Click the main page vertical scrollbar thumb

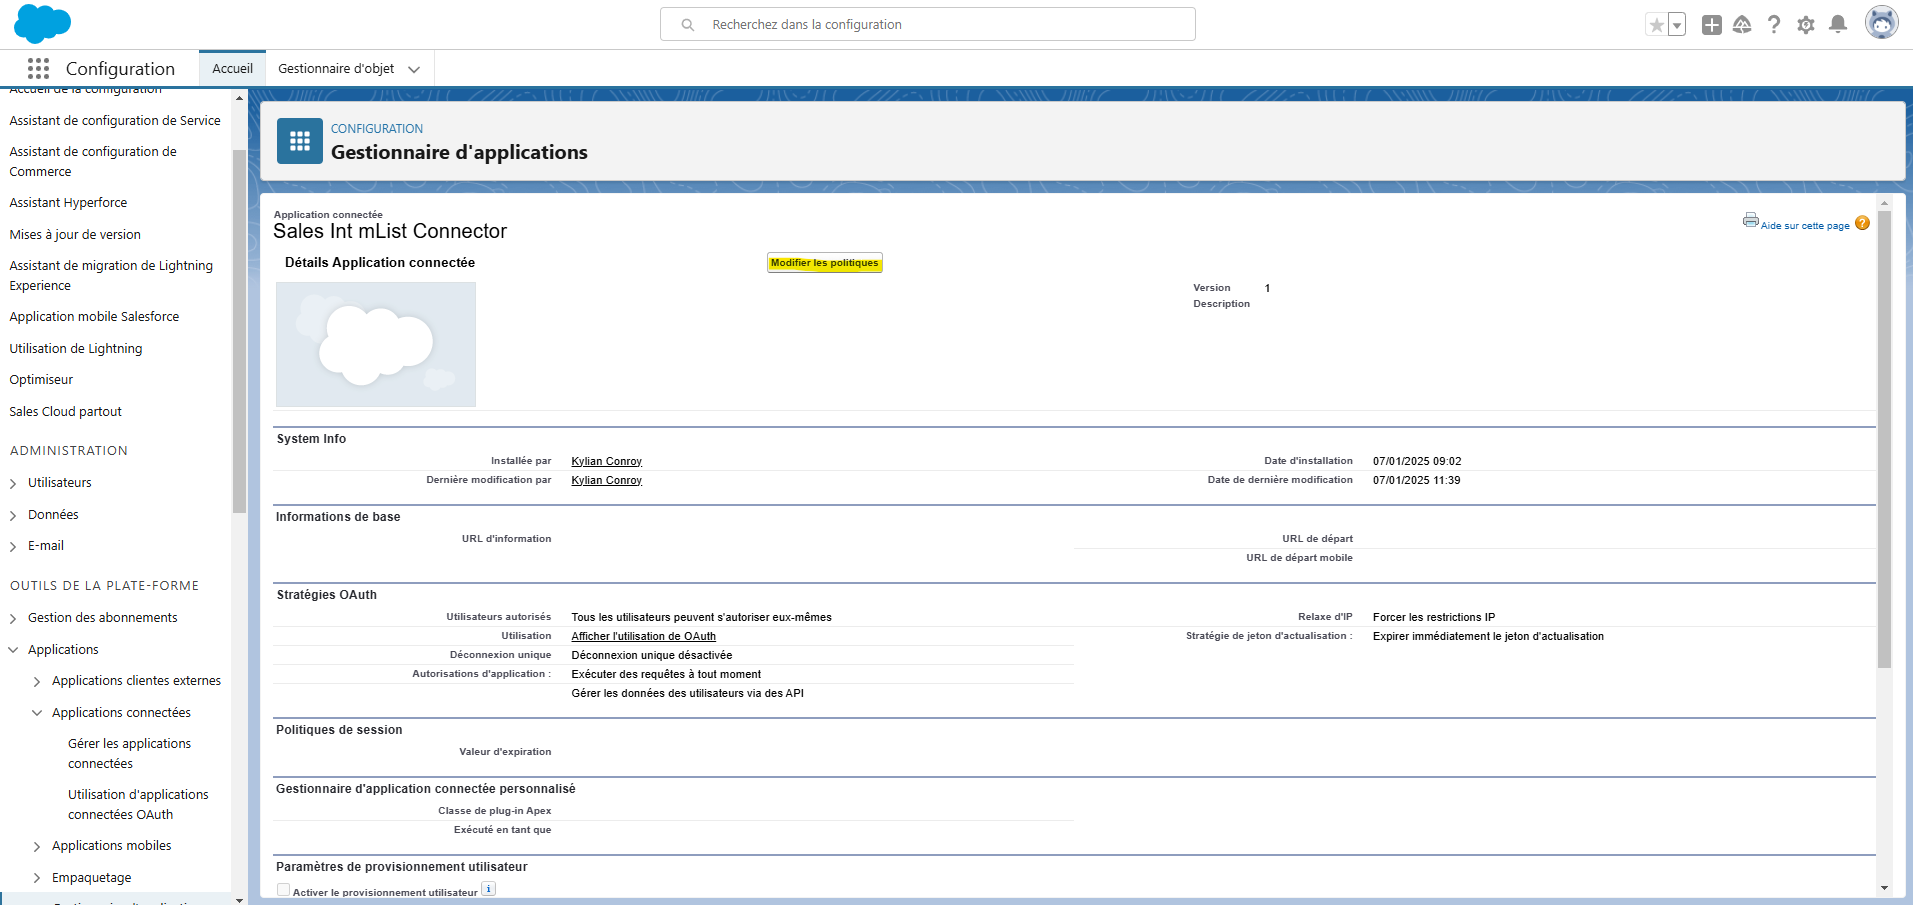1884,438
